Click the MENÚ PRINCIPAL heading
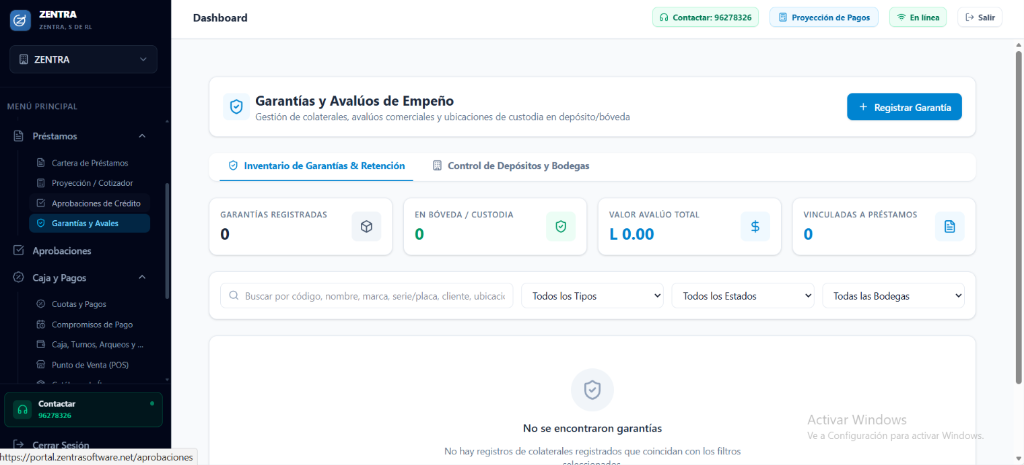Viewport: 1024px width, 465px height. point(42,106)
